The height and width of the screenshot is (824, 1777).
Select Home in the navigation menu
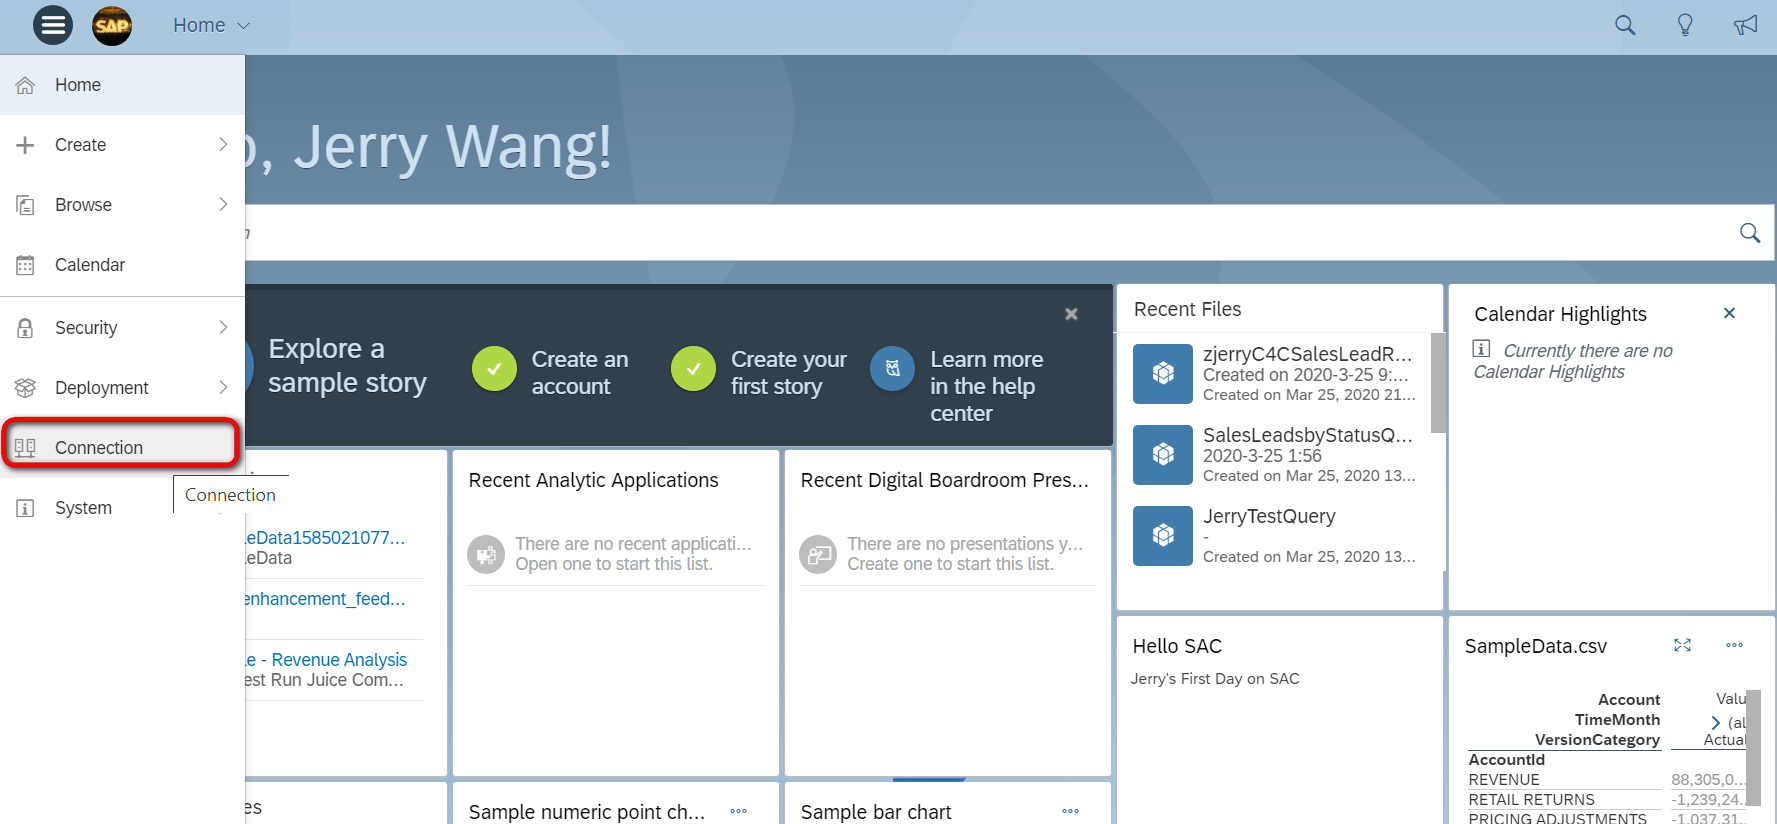pos(122,85)
